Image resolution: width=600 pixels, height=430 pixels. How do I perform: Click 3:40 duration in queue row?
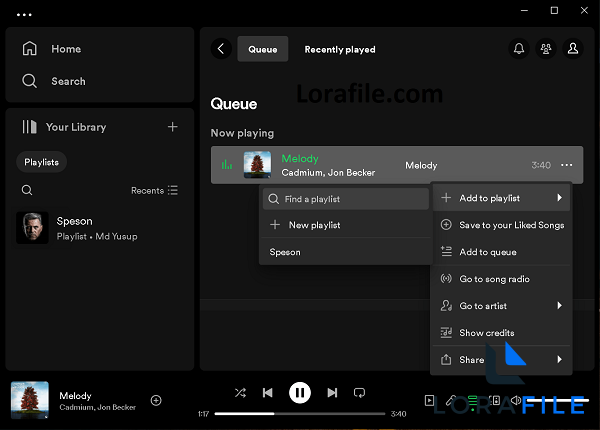click(x=541, y=165)
